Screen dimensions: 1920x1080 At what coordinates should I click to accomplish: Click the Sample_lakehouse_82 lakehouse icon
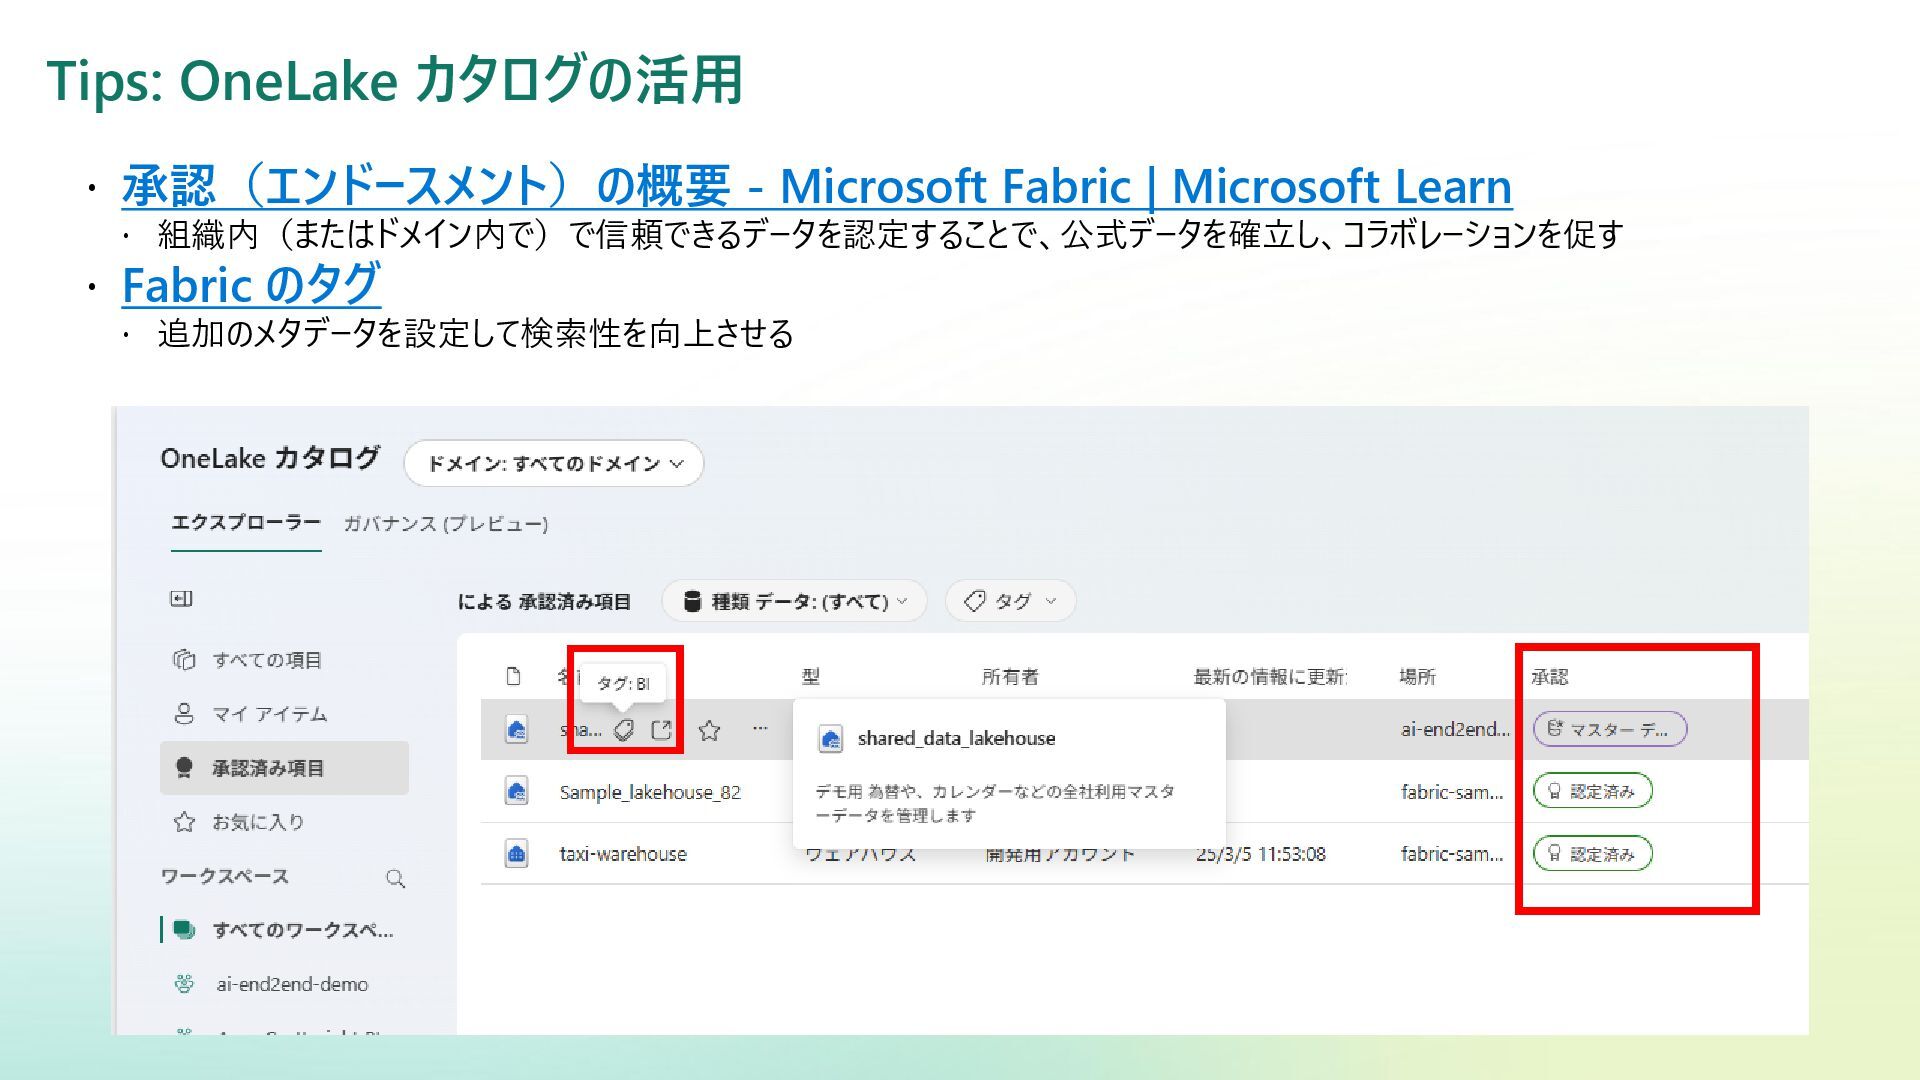[x=516, y=791]
